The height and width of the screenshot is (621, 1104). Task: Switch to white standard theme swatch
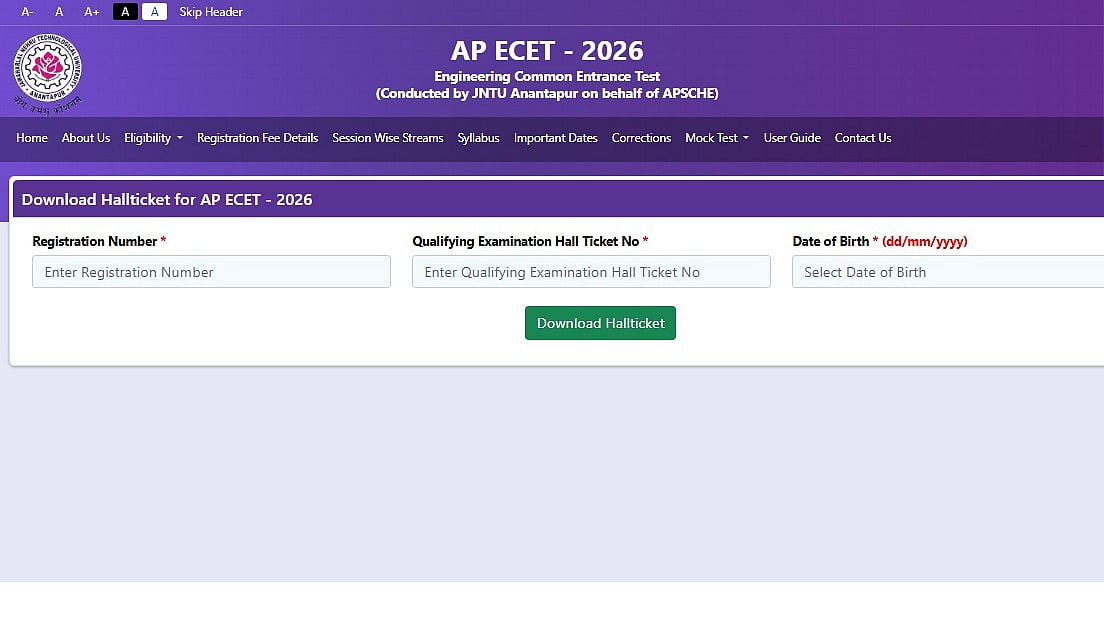coord(154,12)
